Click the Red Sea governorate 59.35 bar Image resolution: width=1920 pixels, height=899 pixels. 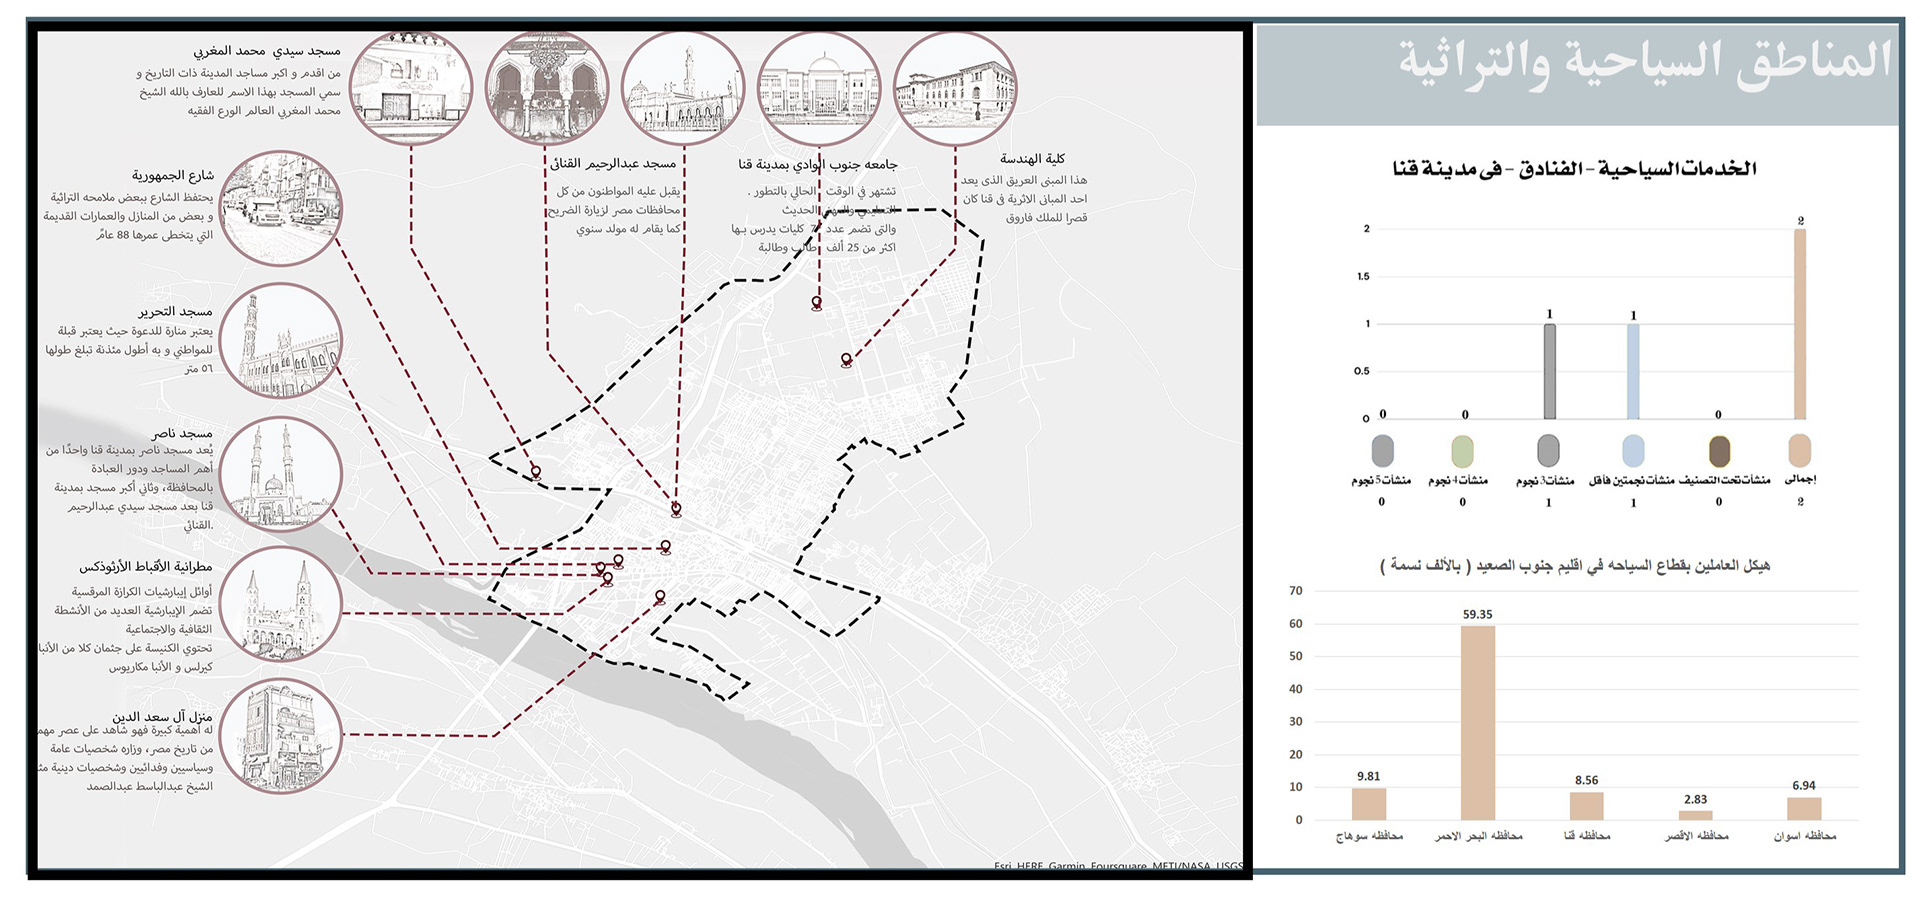click(1477, 722)
